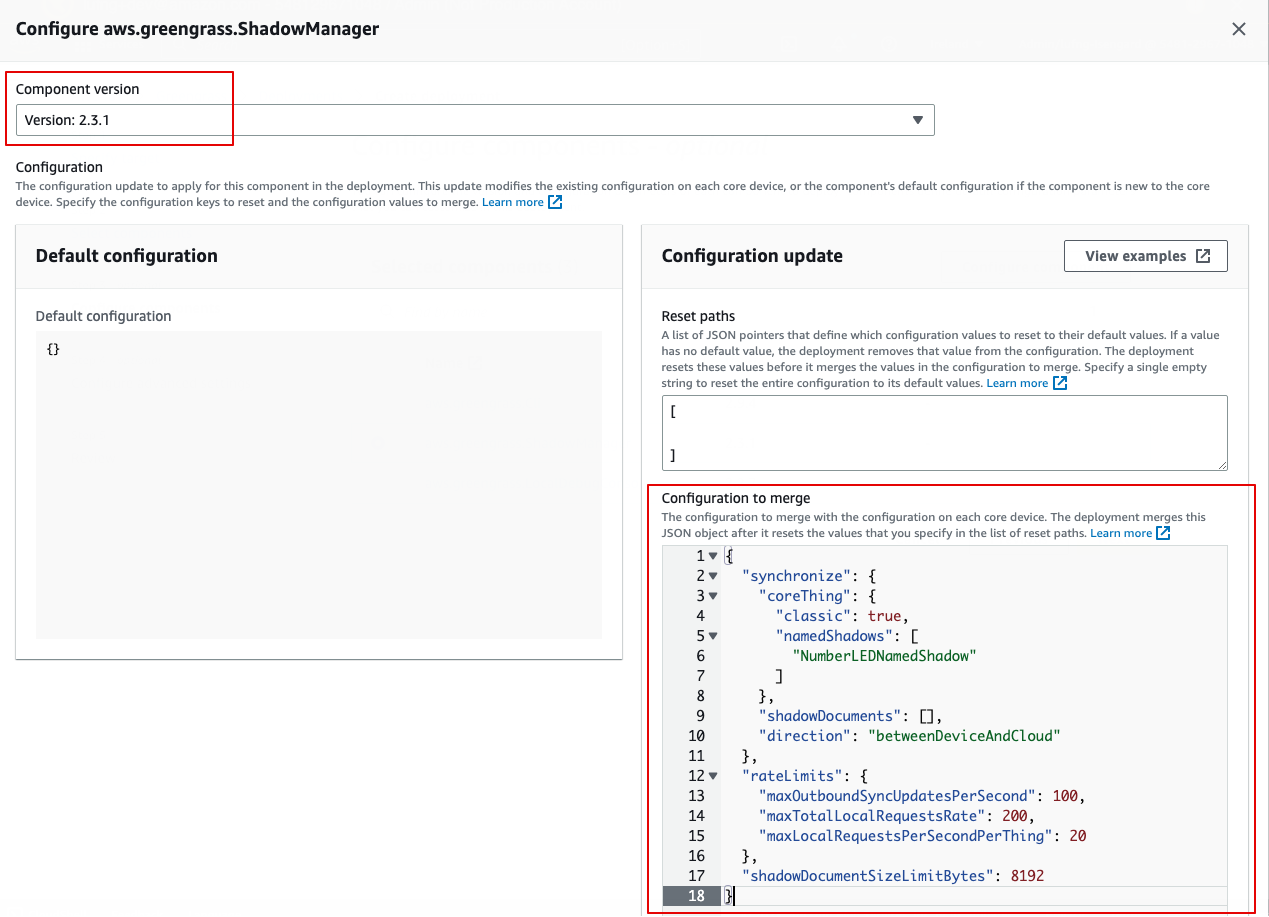The image size is (1269, 917).
Task: Click Learn more under Configuration to merge
Action: (x=1120, y=532)
